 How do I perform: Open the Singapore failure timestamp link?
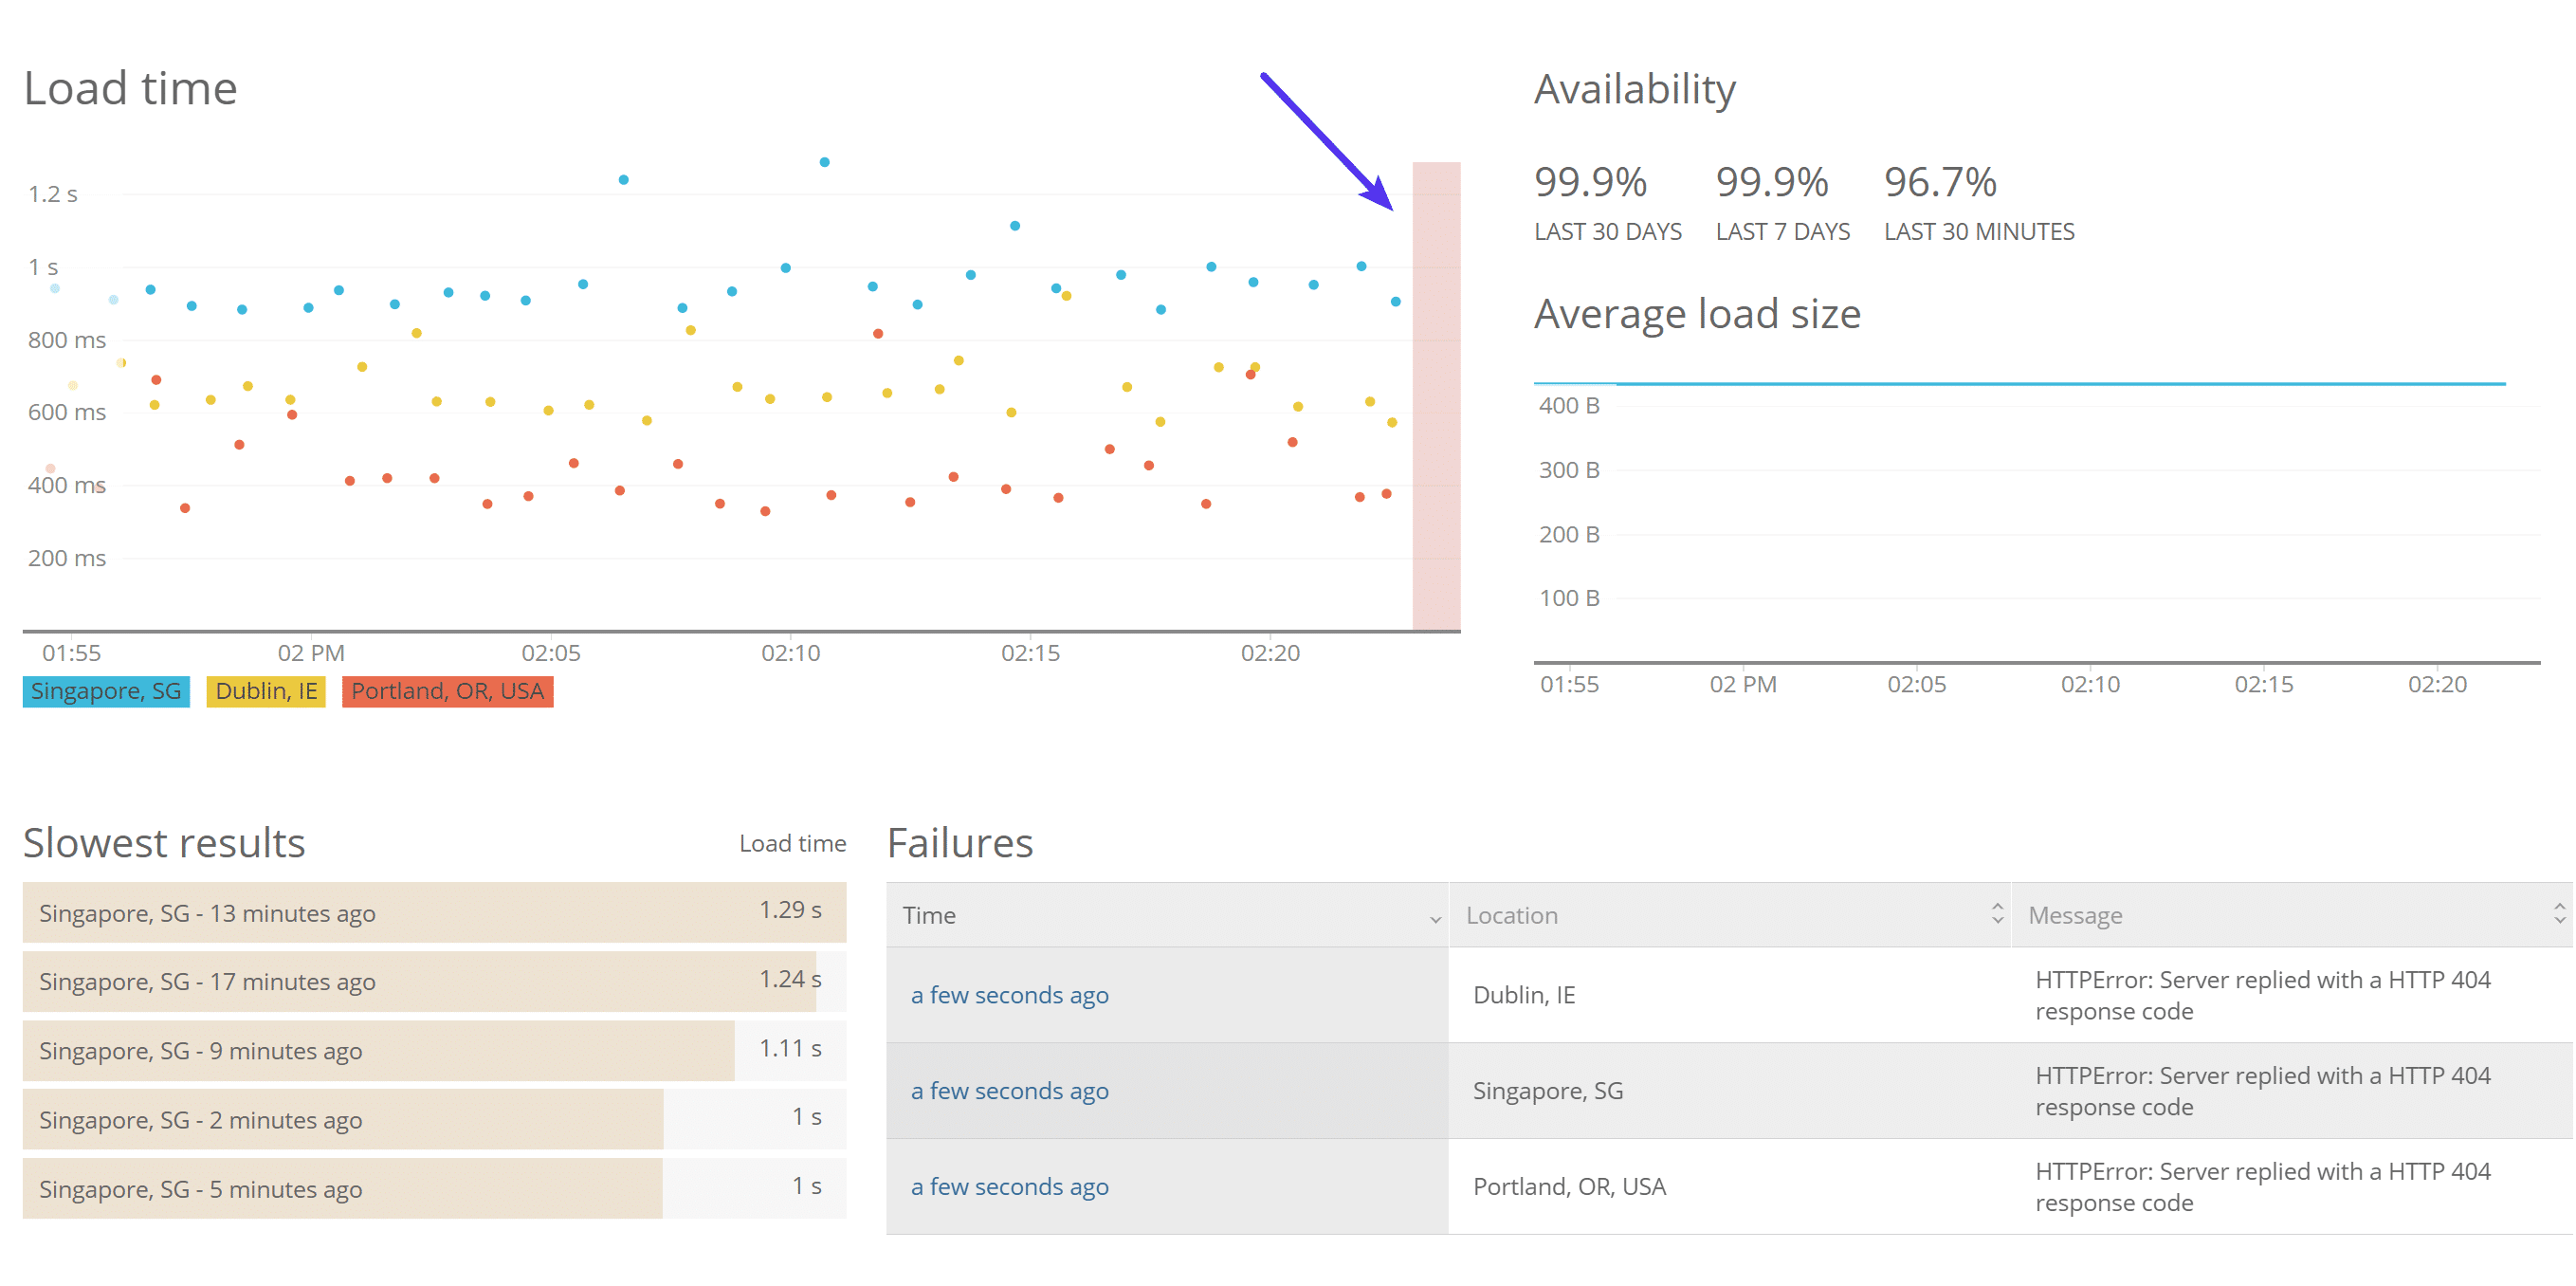(x=1009, y=1091)
